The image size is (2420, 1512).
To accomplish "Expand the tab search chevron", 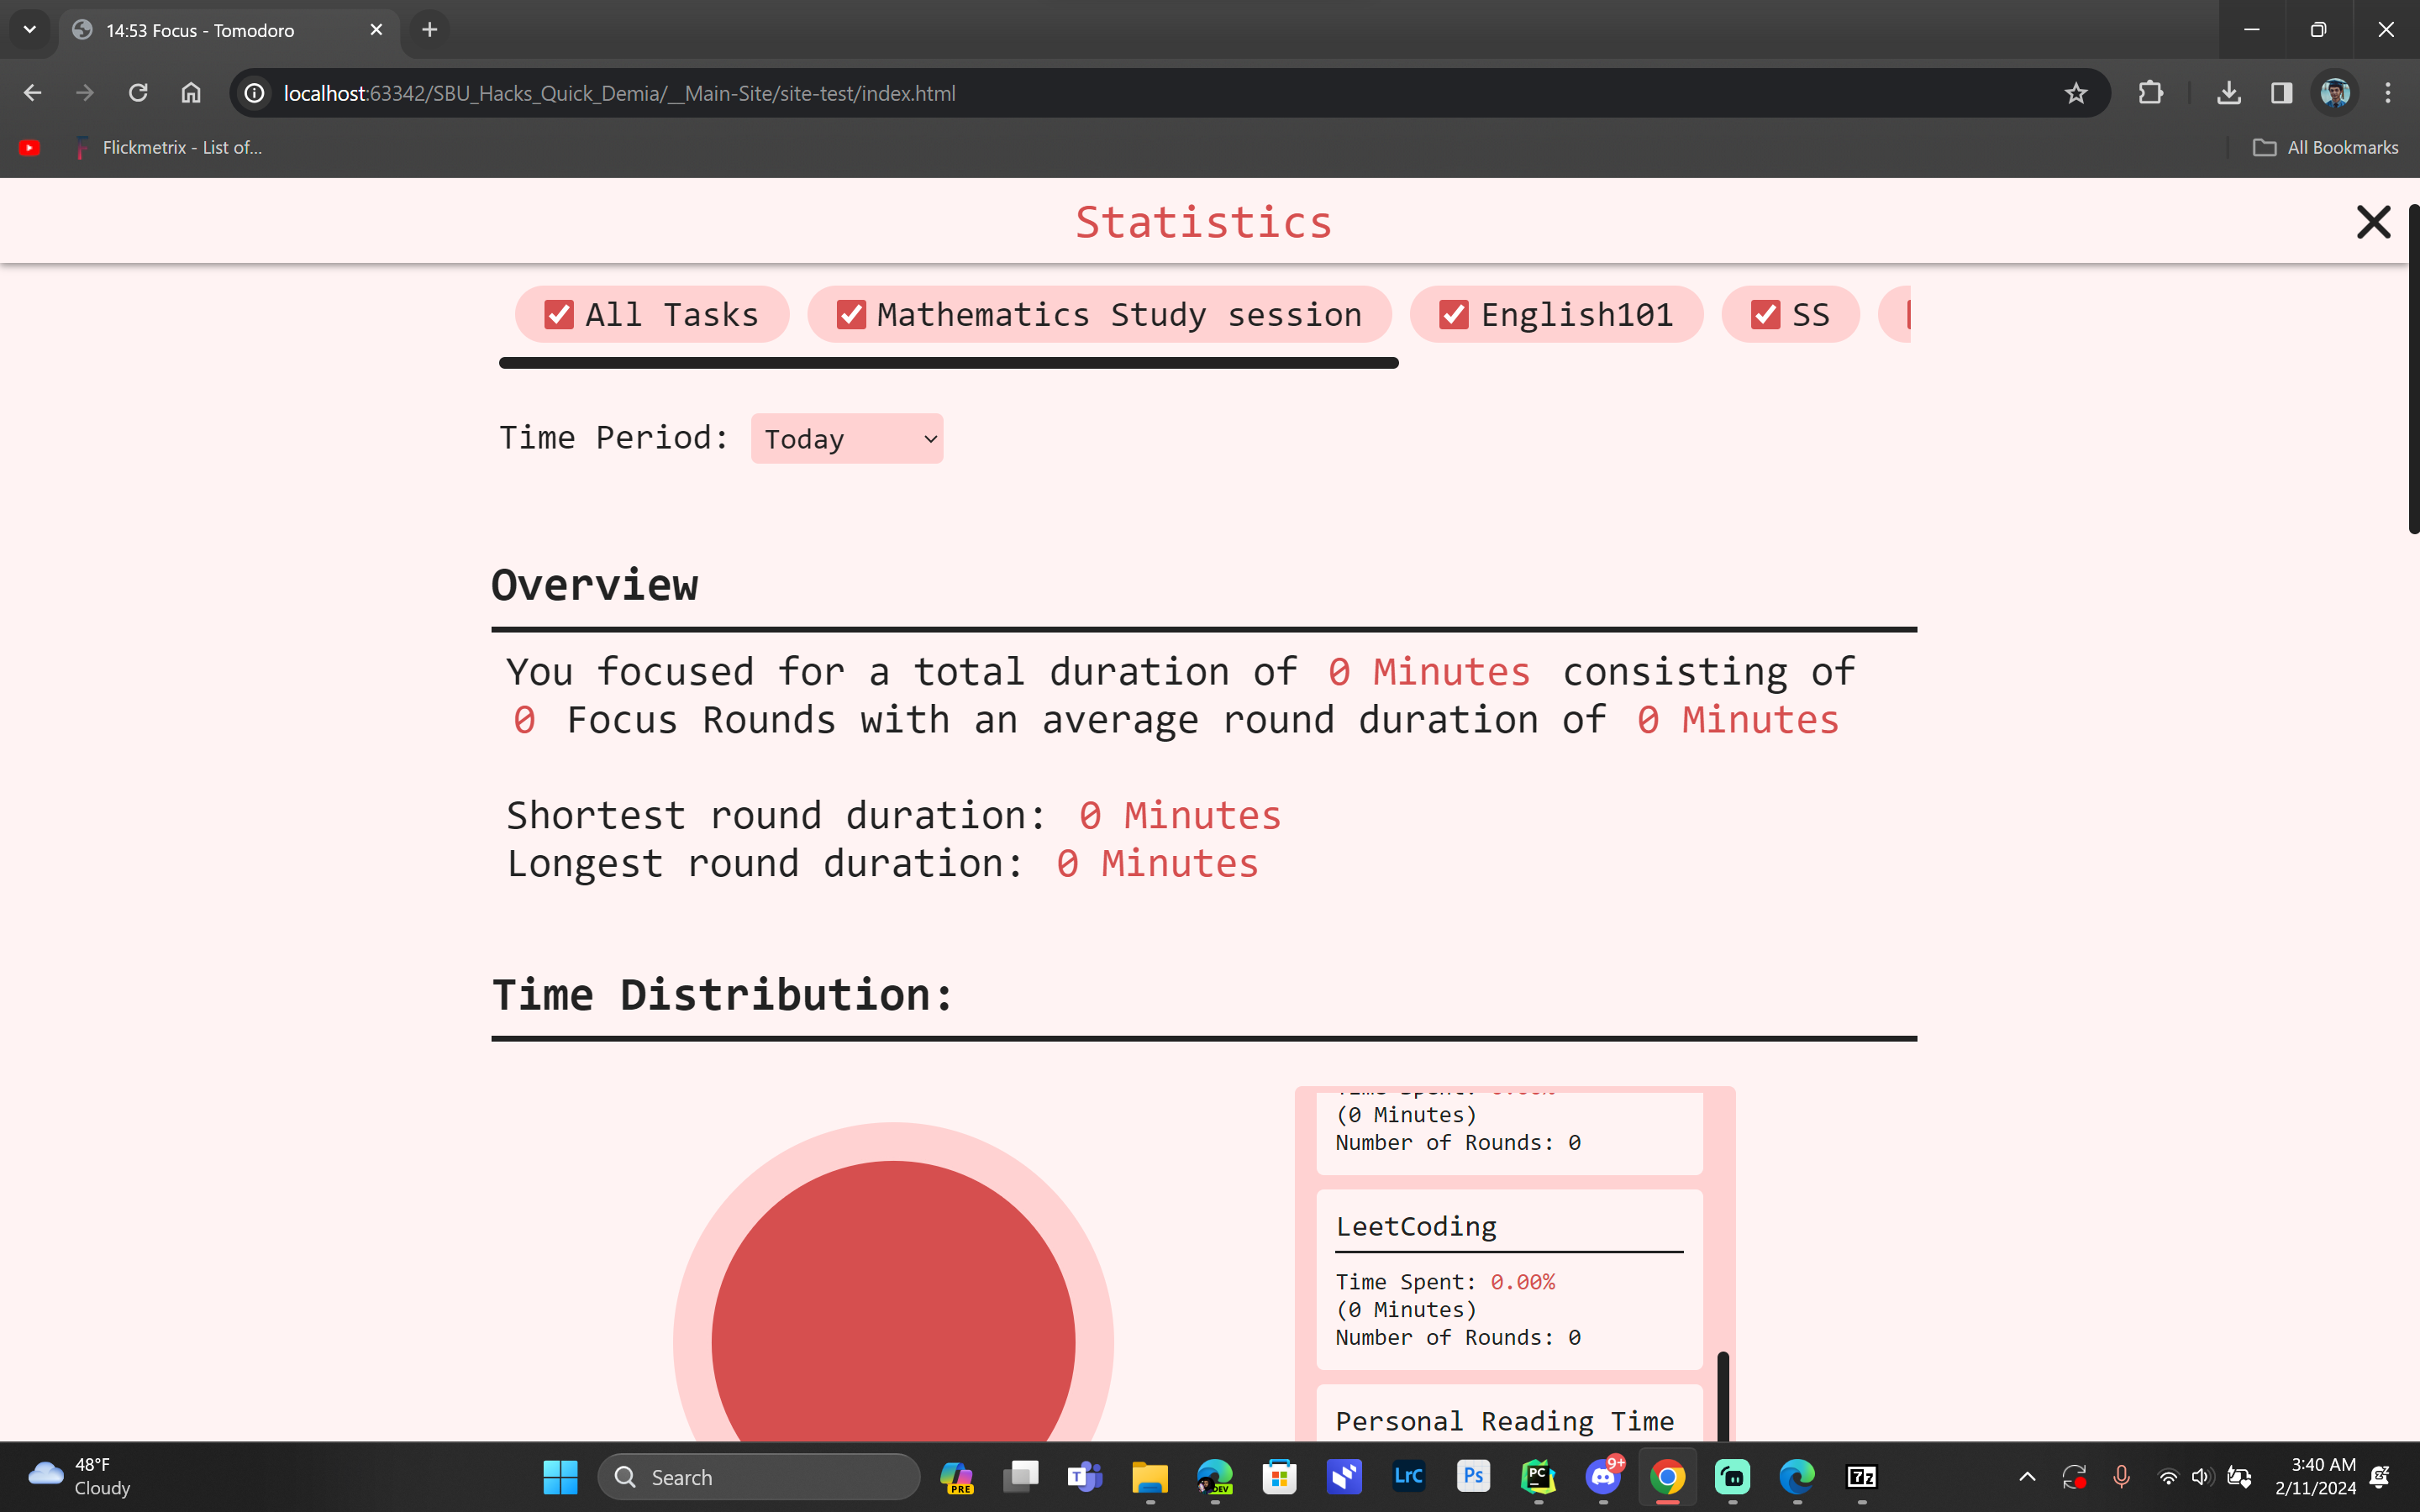I will click(29, 30).
